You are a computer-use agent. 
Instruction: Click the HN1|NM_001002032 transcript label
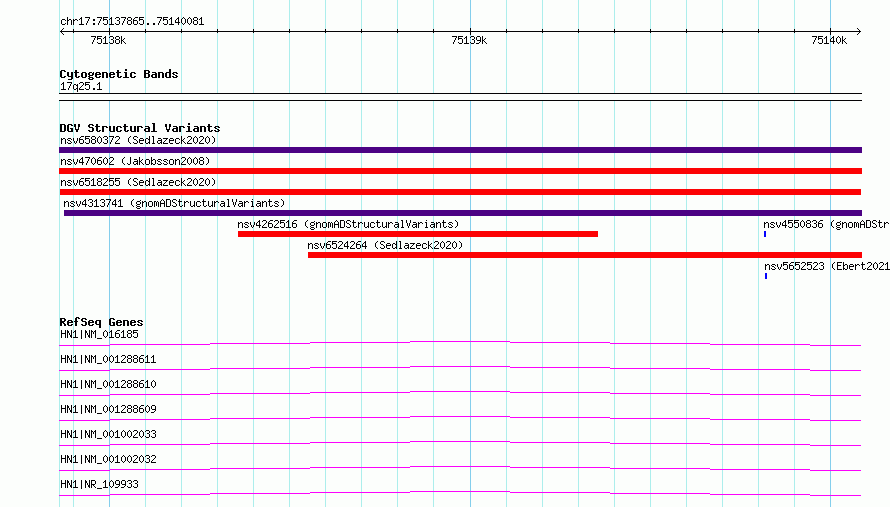[x=108, y=459]
